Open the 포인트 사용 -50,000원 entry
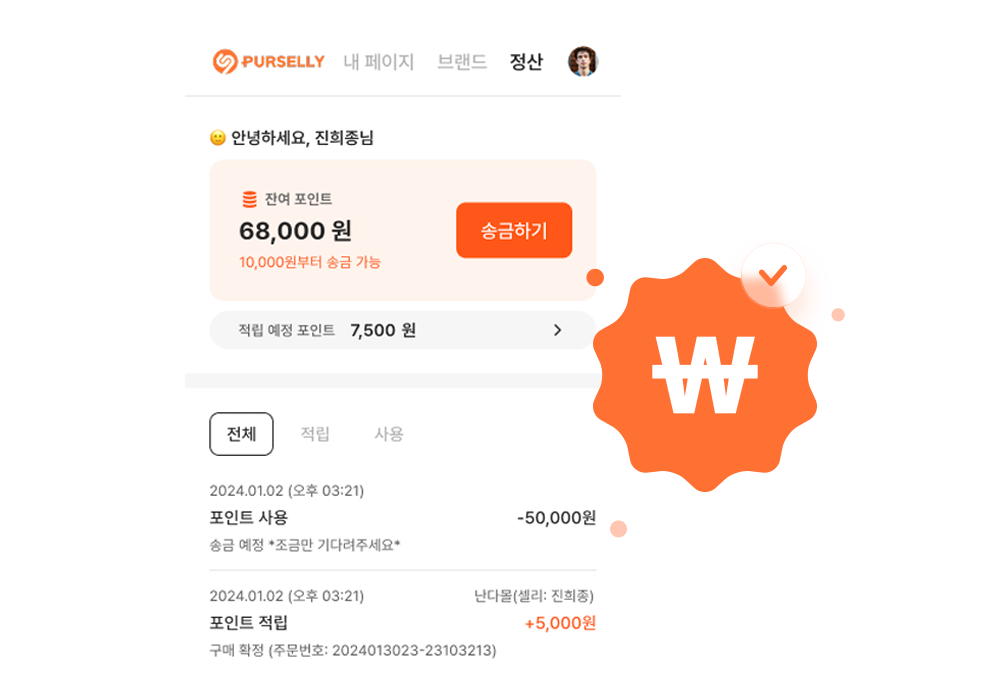Screen dimensions: 1000x700 pyautogui.click(x=402, y=518)
